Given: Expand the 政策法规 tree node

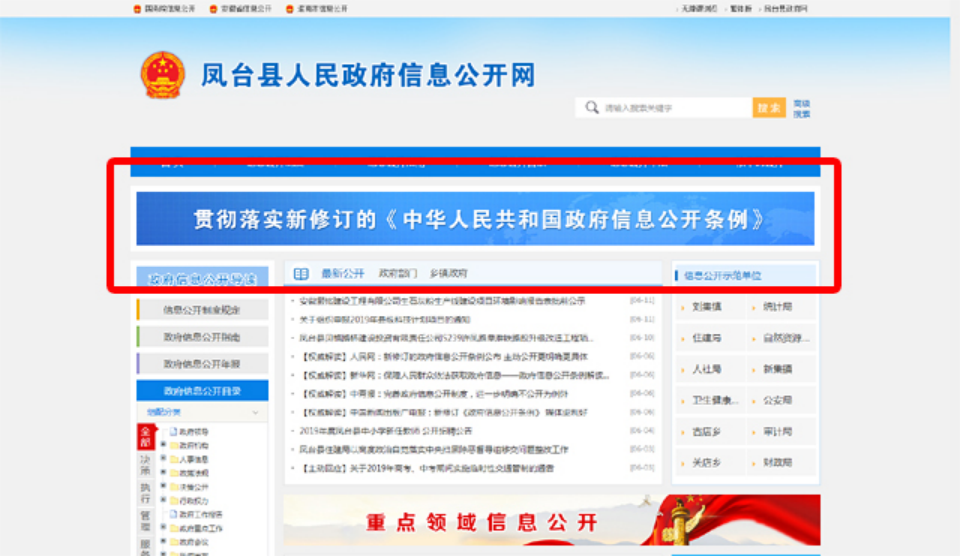Looking at the screenshot, I should [162, 472].
